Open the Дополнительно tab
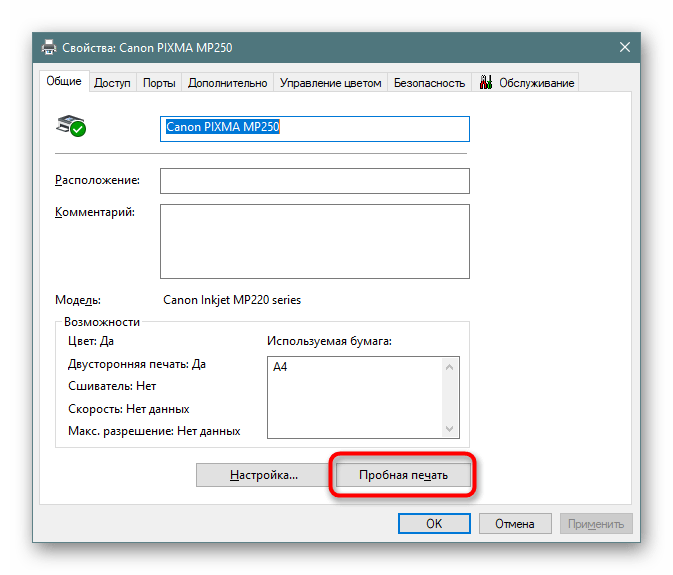This screenshot has width=673, height=575. pos(227,84)
